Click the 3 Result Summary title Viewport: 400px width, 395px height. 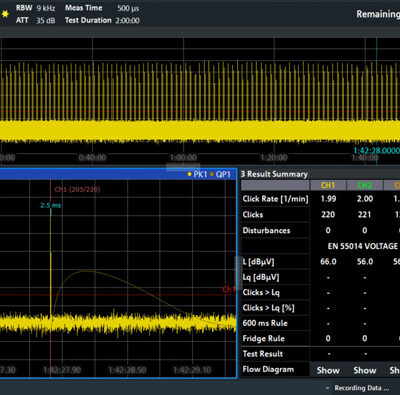(274, 174)
